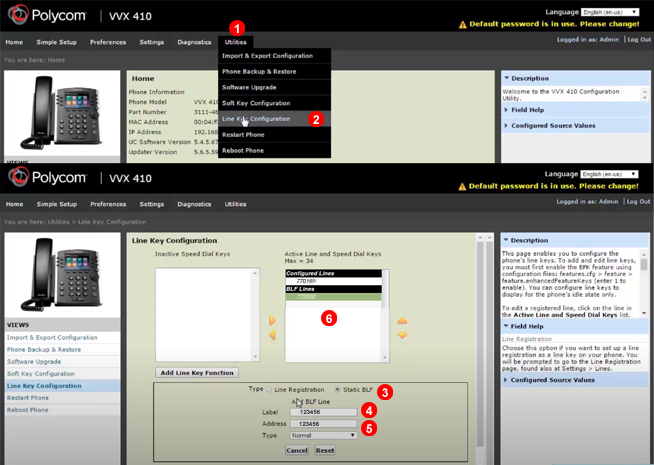
Task: Choose Import & Export Configuration from Utilities dropdown
Action: coord(274,56)
